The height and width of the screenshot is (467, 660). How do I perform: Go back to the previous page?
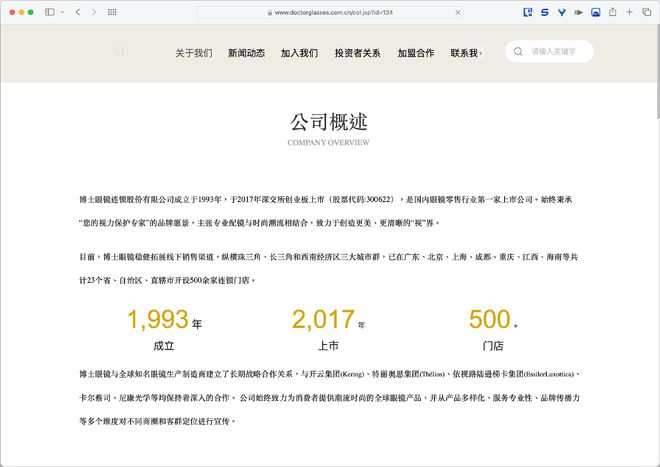coord(78,12)
